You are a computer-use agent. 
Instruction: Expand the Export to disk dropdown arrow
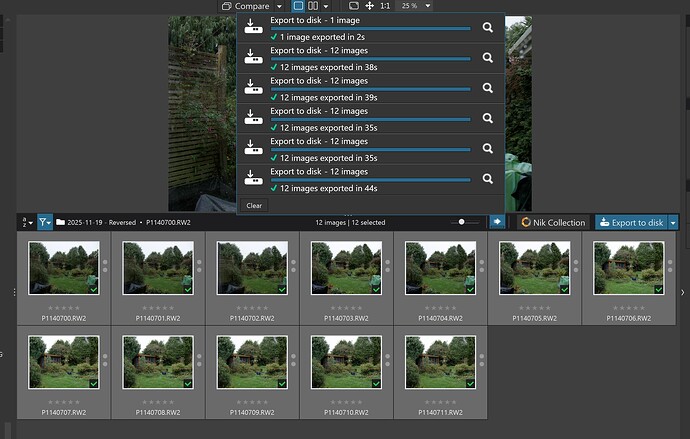pyautogui.click(x=673, y=222)
